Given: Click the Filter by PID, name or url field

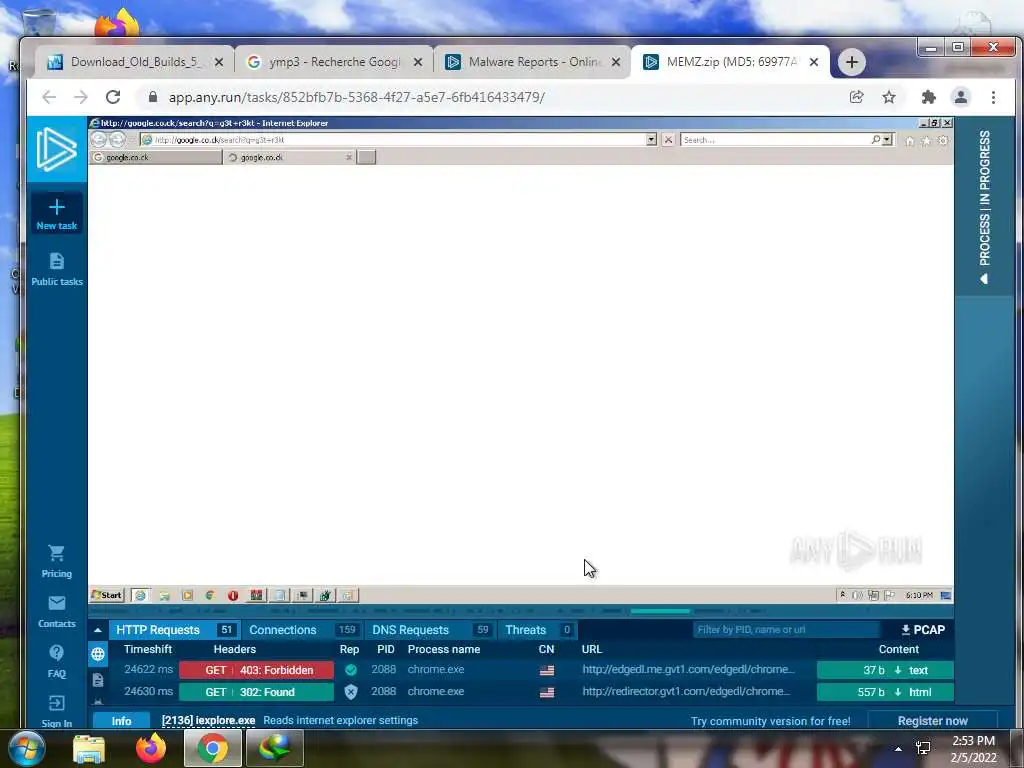Looking at the screenshot, I should (786, 630).
